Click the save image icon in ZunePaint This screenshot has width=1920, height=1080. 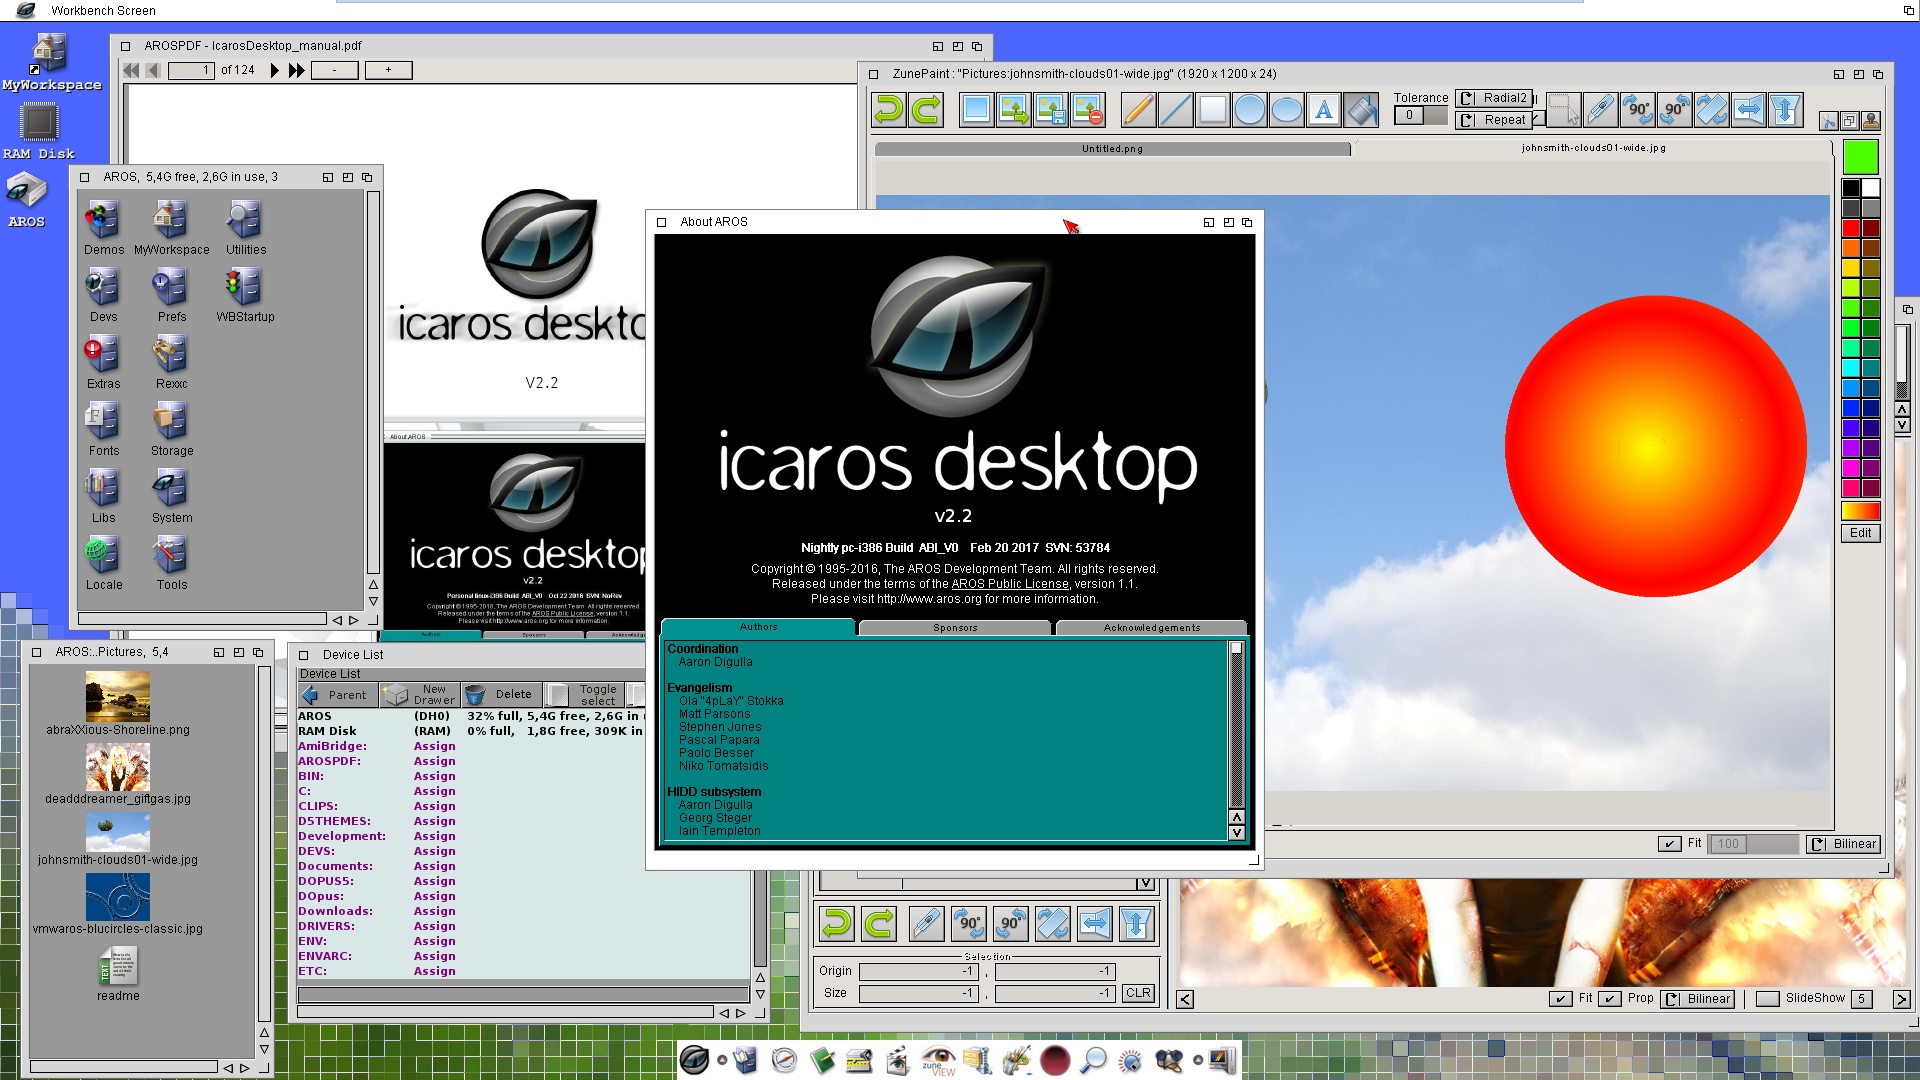[x=1050, y=110]
